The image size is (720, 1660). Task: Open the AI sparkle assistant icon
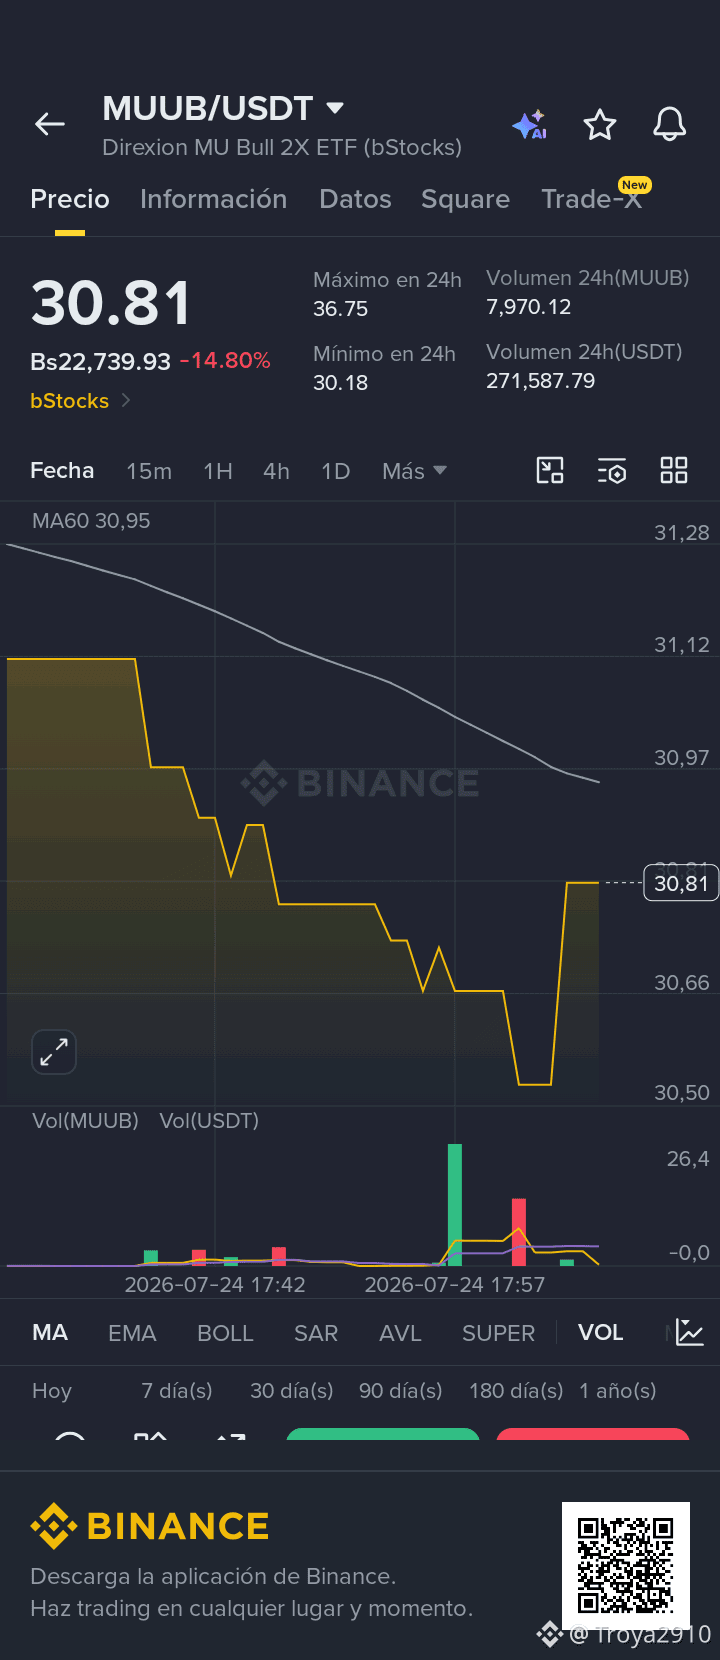[530, 125]
